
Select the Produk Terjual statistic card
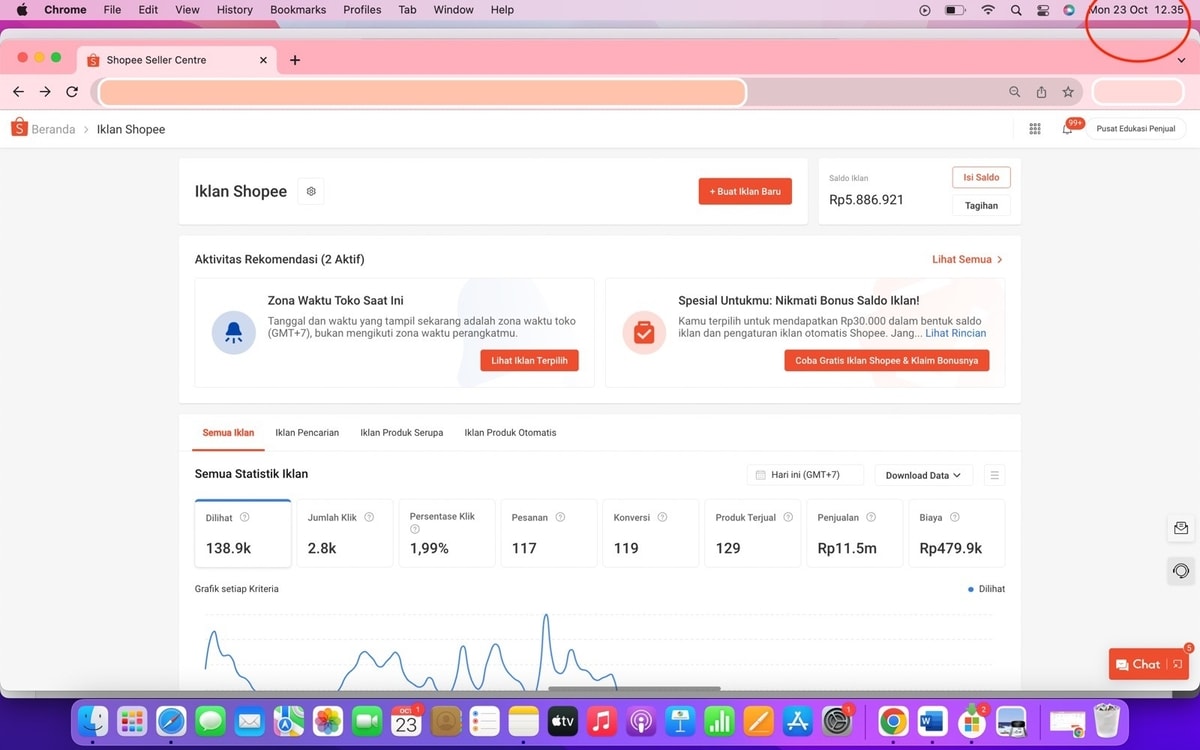pyautogui.click(x=753, y=534)
